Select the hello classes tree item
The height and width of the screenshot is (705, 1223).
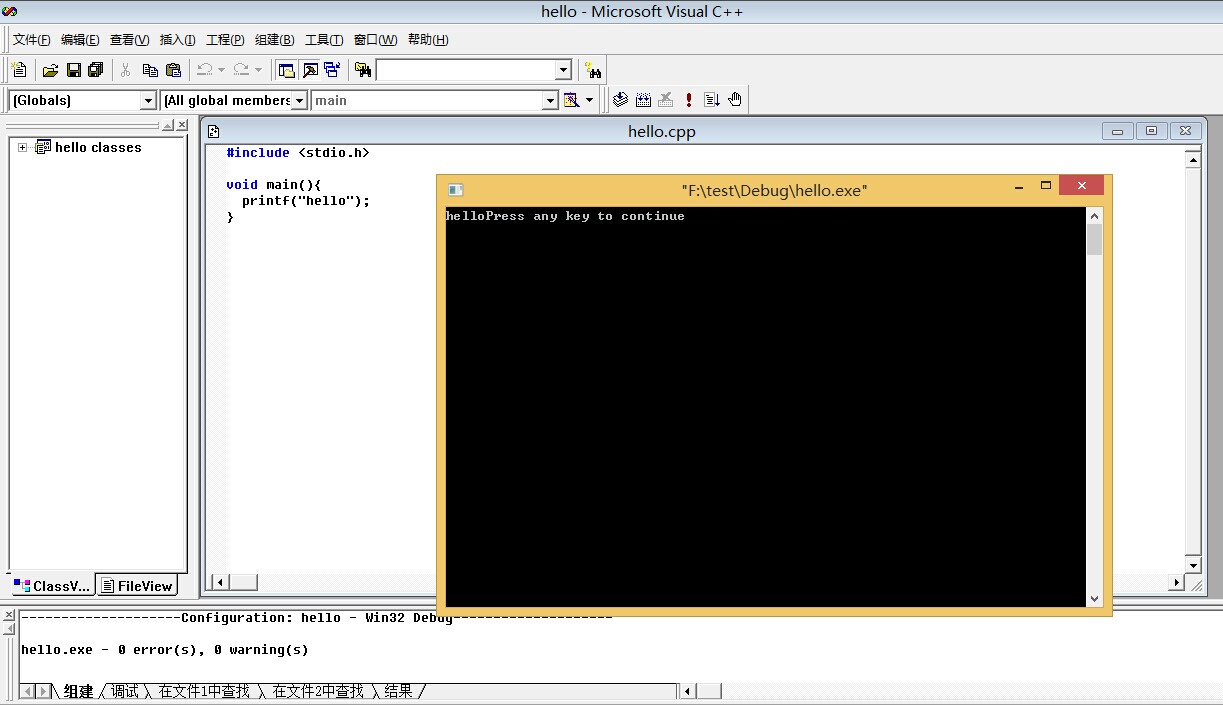click(x=98, y=148)
